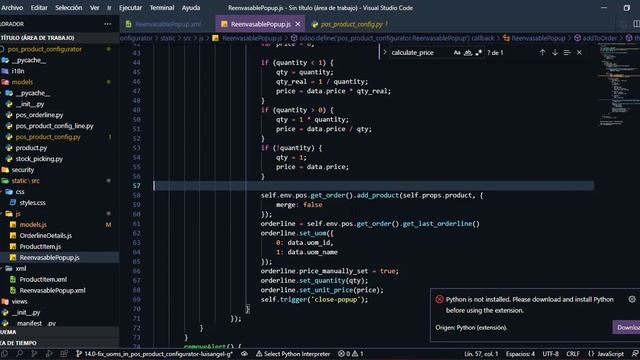640x360 pixels.
Task: Open pos_orderline.py in the explorer
Action: [39, 115]
